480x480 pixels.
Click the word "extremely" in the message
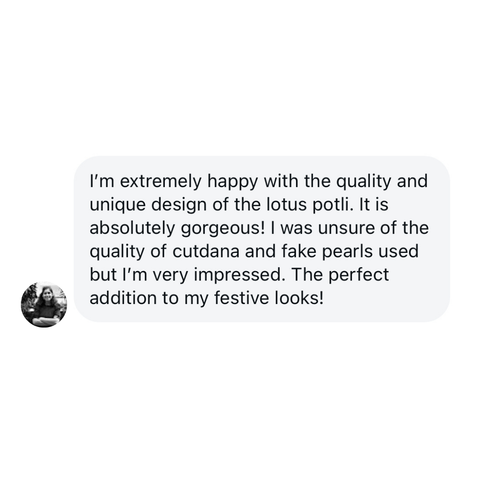pyautogui.click(x=161, y=182)
